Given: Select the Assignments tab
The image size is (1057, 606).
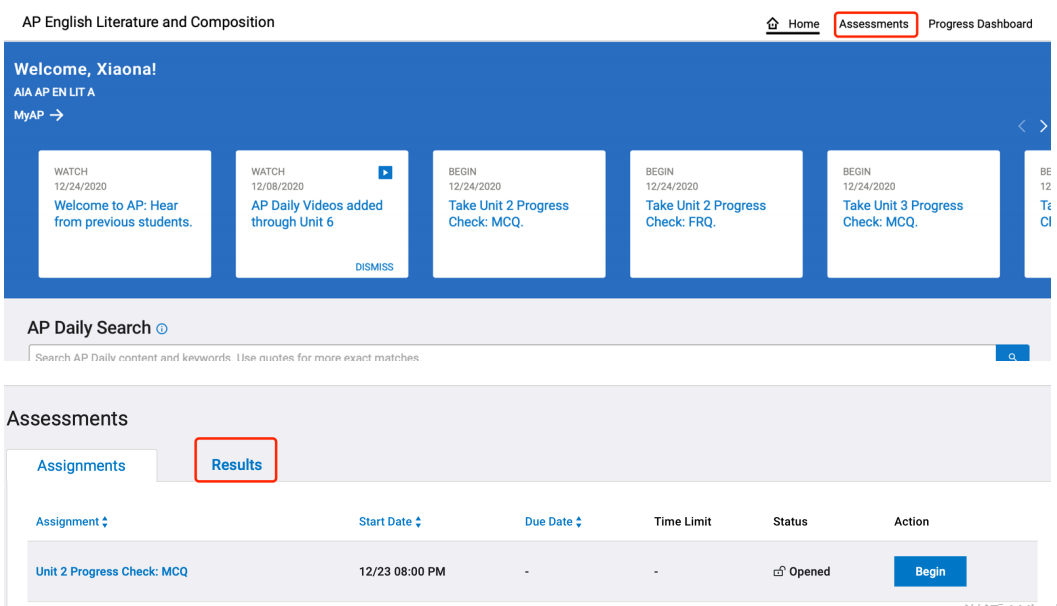Looking at the screenshot, I should point(81,466).
